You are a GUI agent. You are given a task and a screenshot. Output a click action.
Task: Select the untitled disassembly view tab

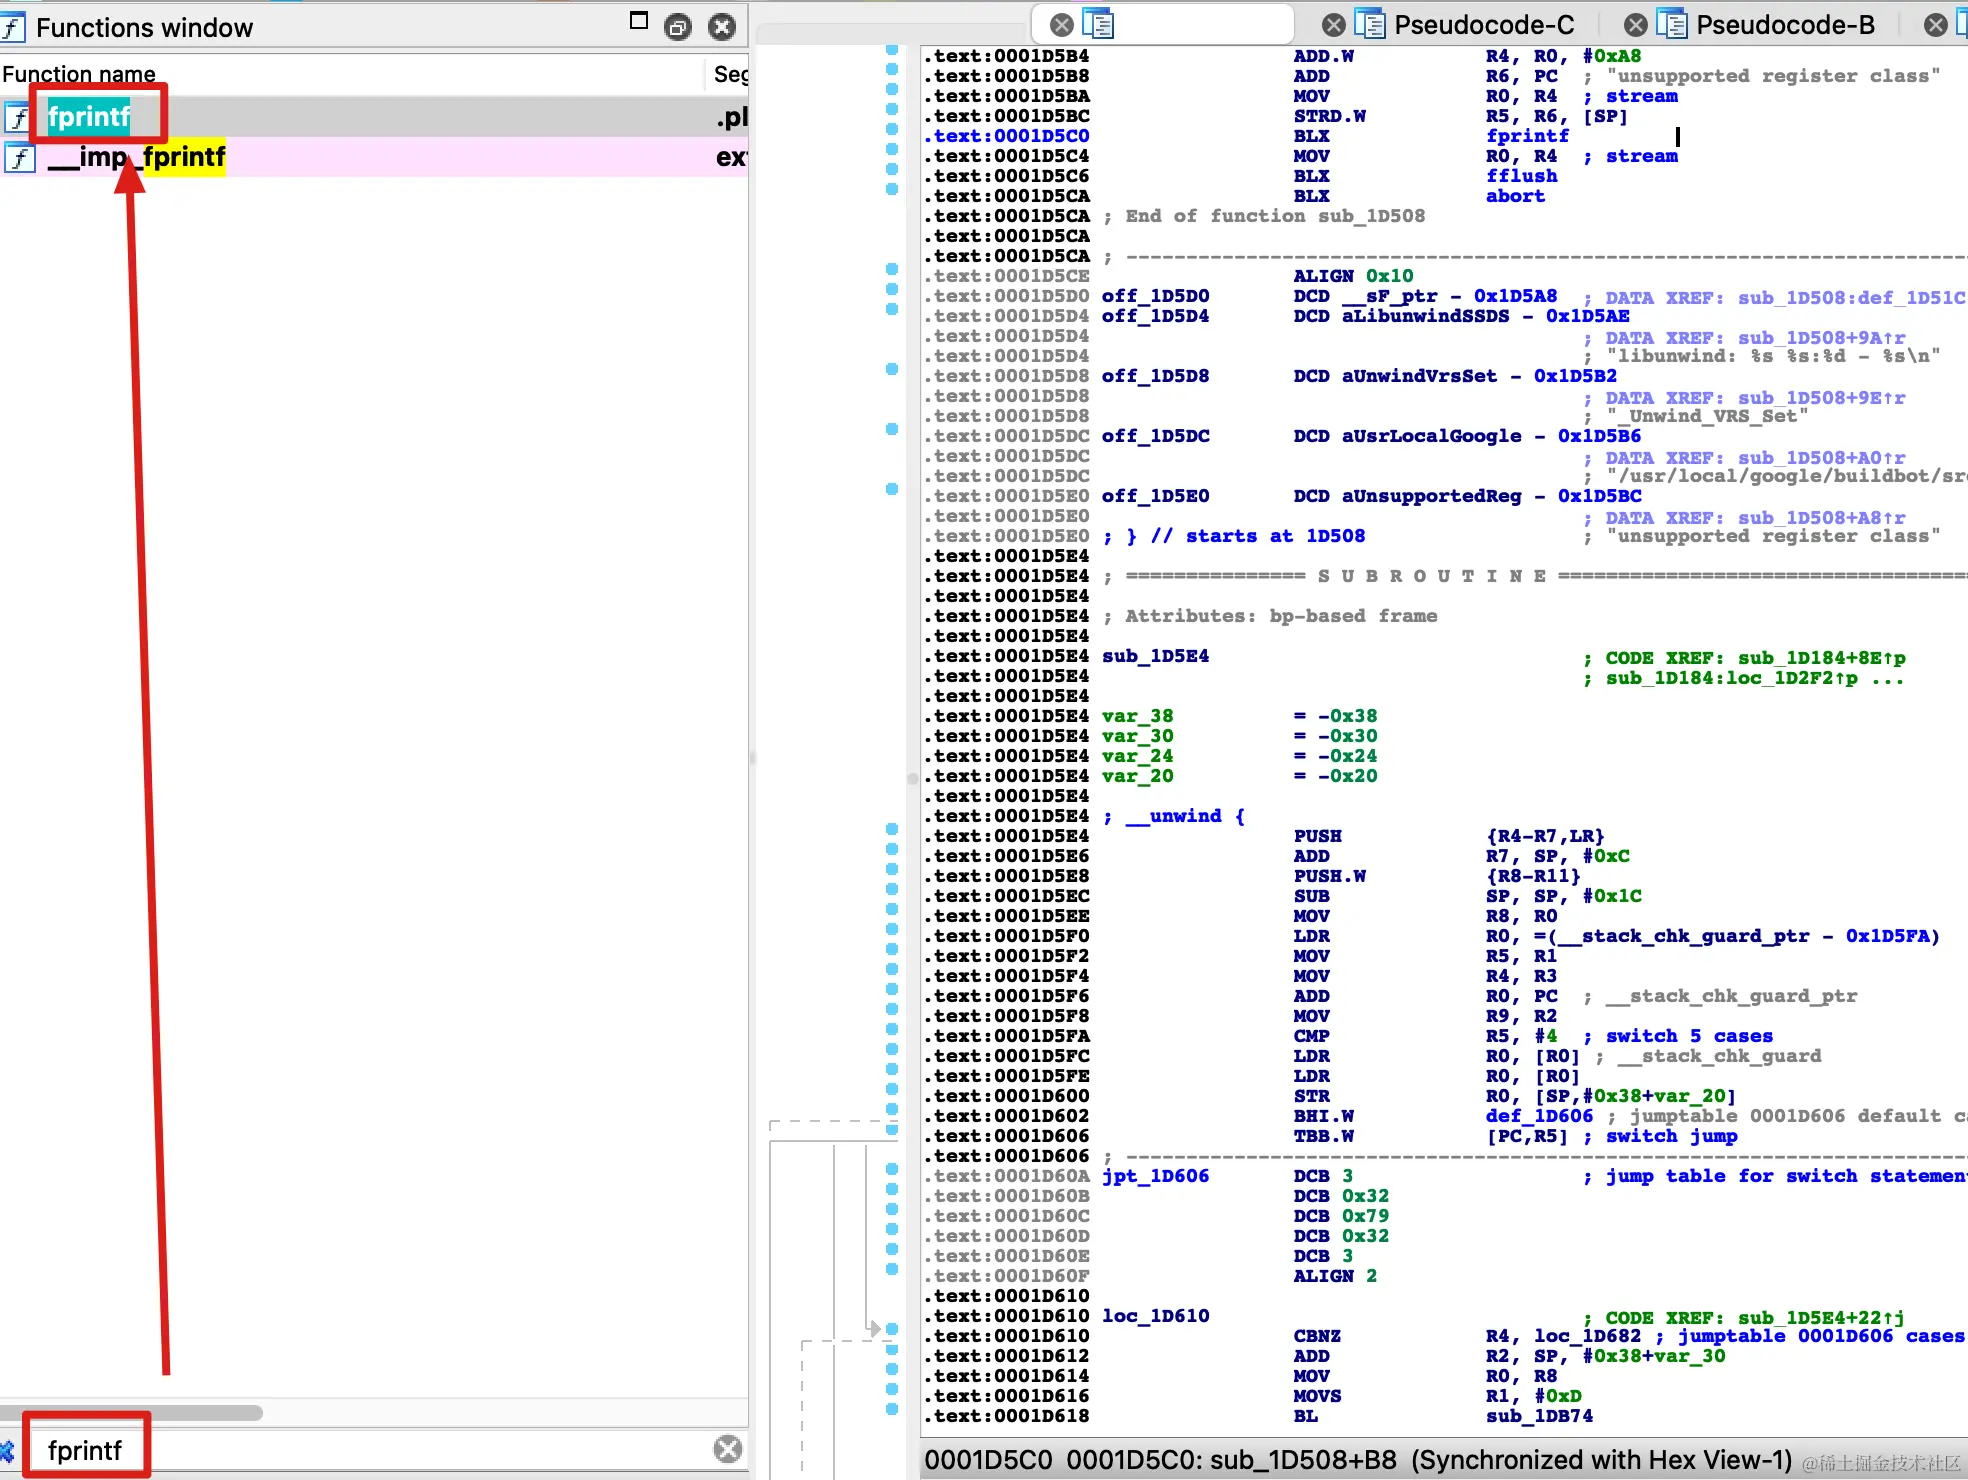[x=1190, y=25]
